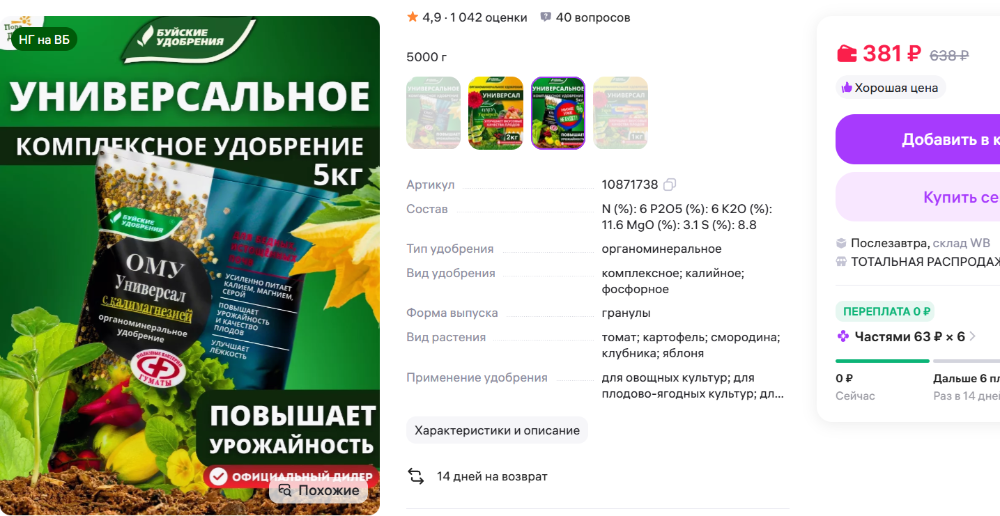Click the return arrows icon
The image size is (1000, 516).
[x=416, y=476]
